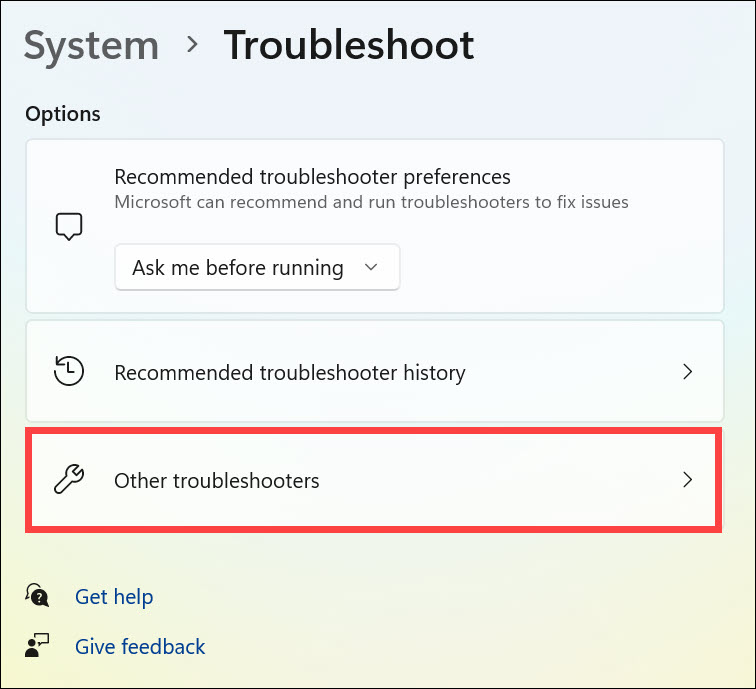Open Other troubleshooters

217,481
